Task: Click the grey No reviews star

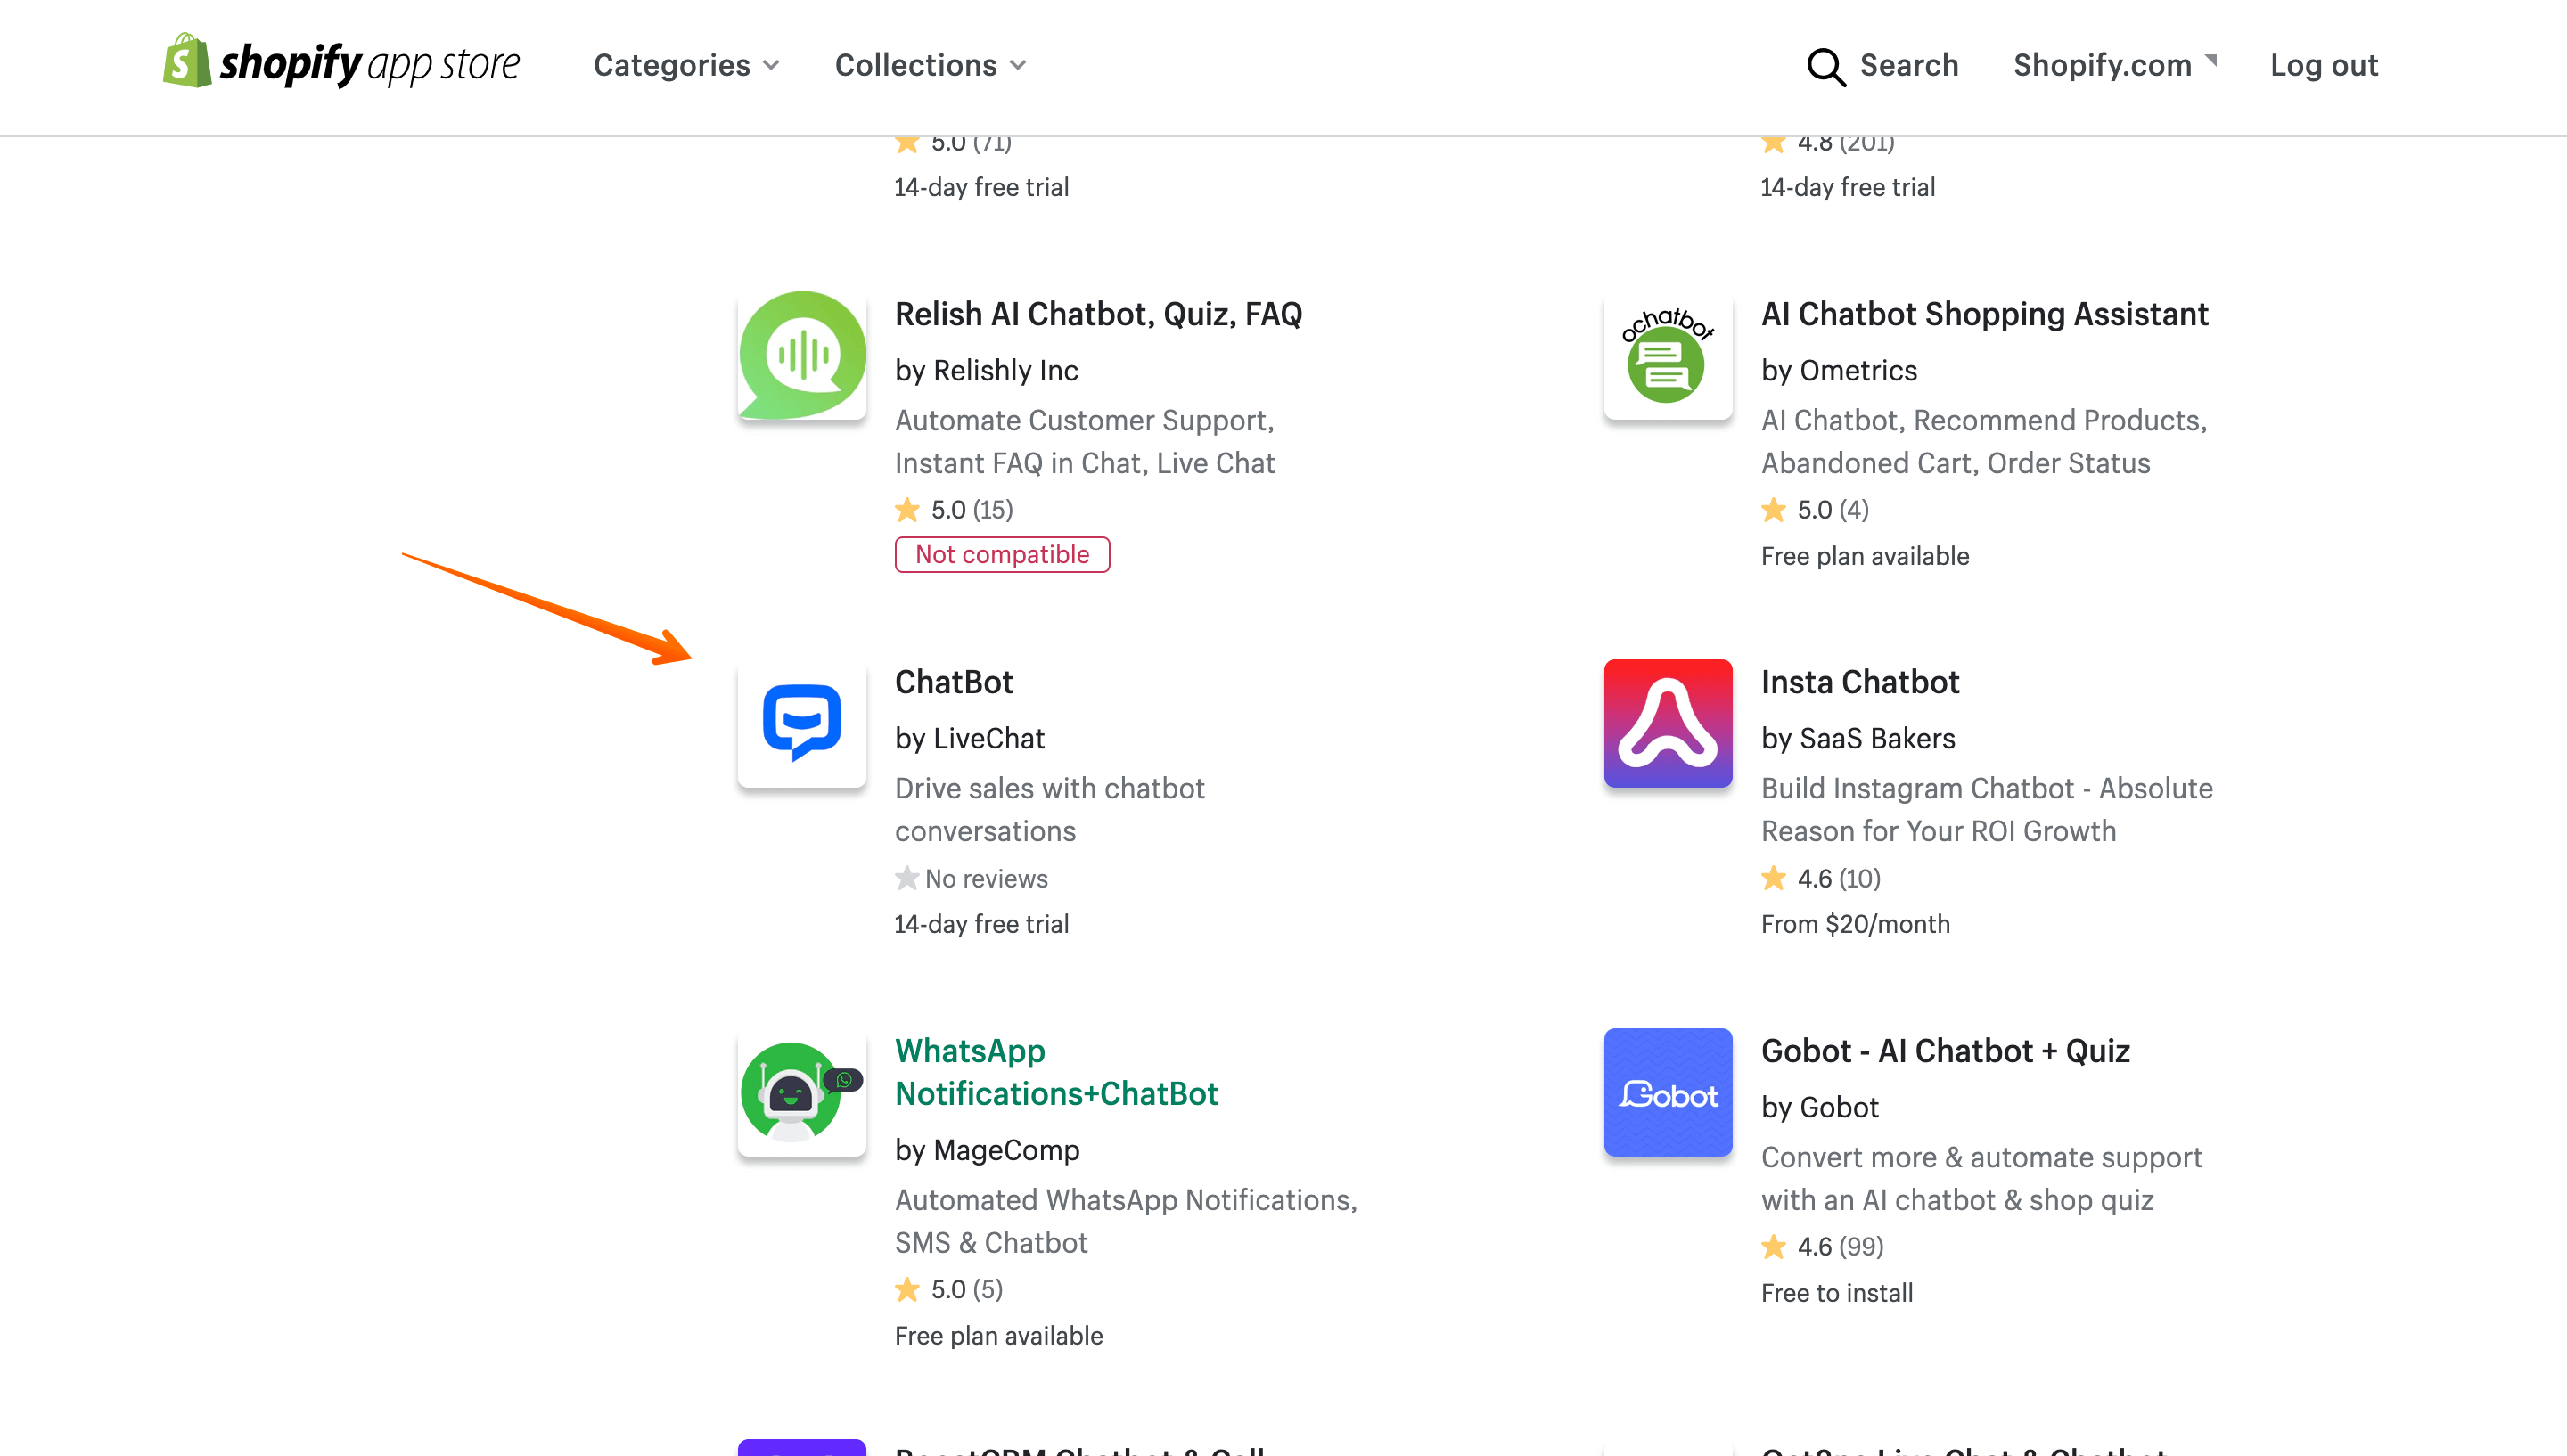Action: [x=907, y=878]
